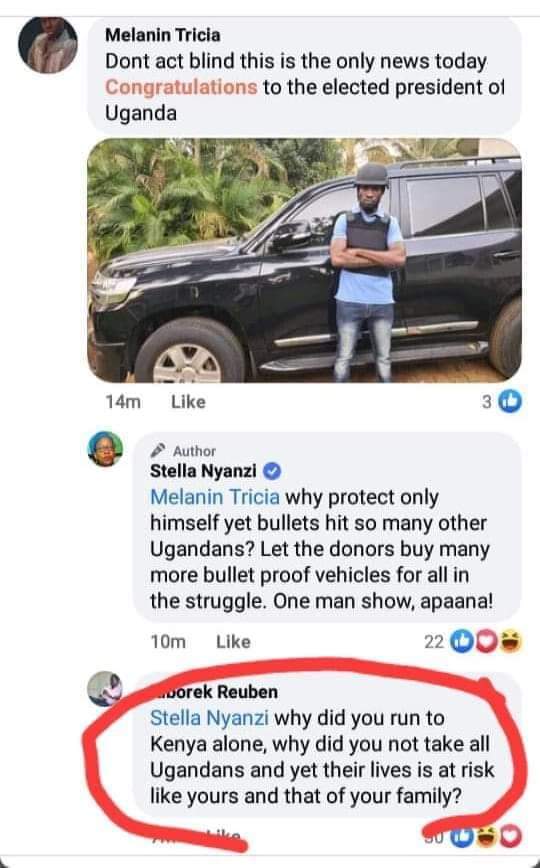The width and height of the screenshot is (540, 868).
Task: Open Reuben's profile avatar
Action: point(105,689)
